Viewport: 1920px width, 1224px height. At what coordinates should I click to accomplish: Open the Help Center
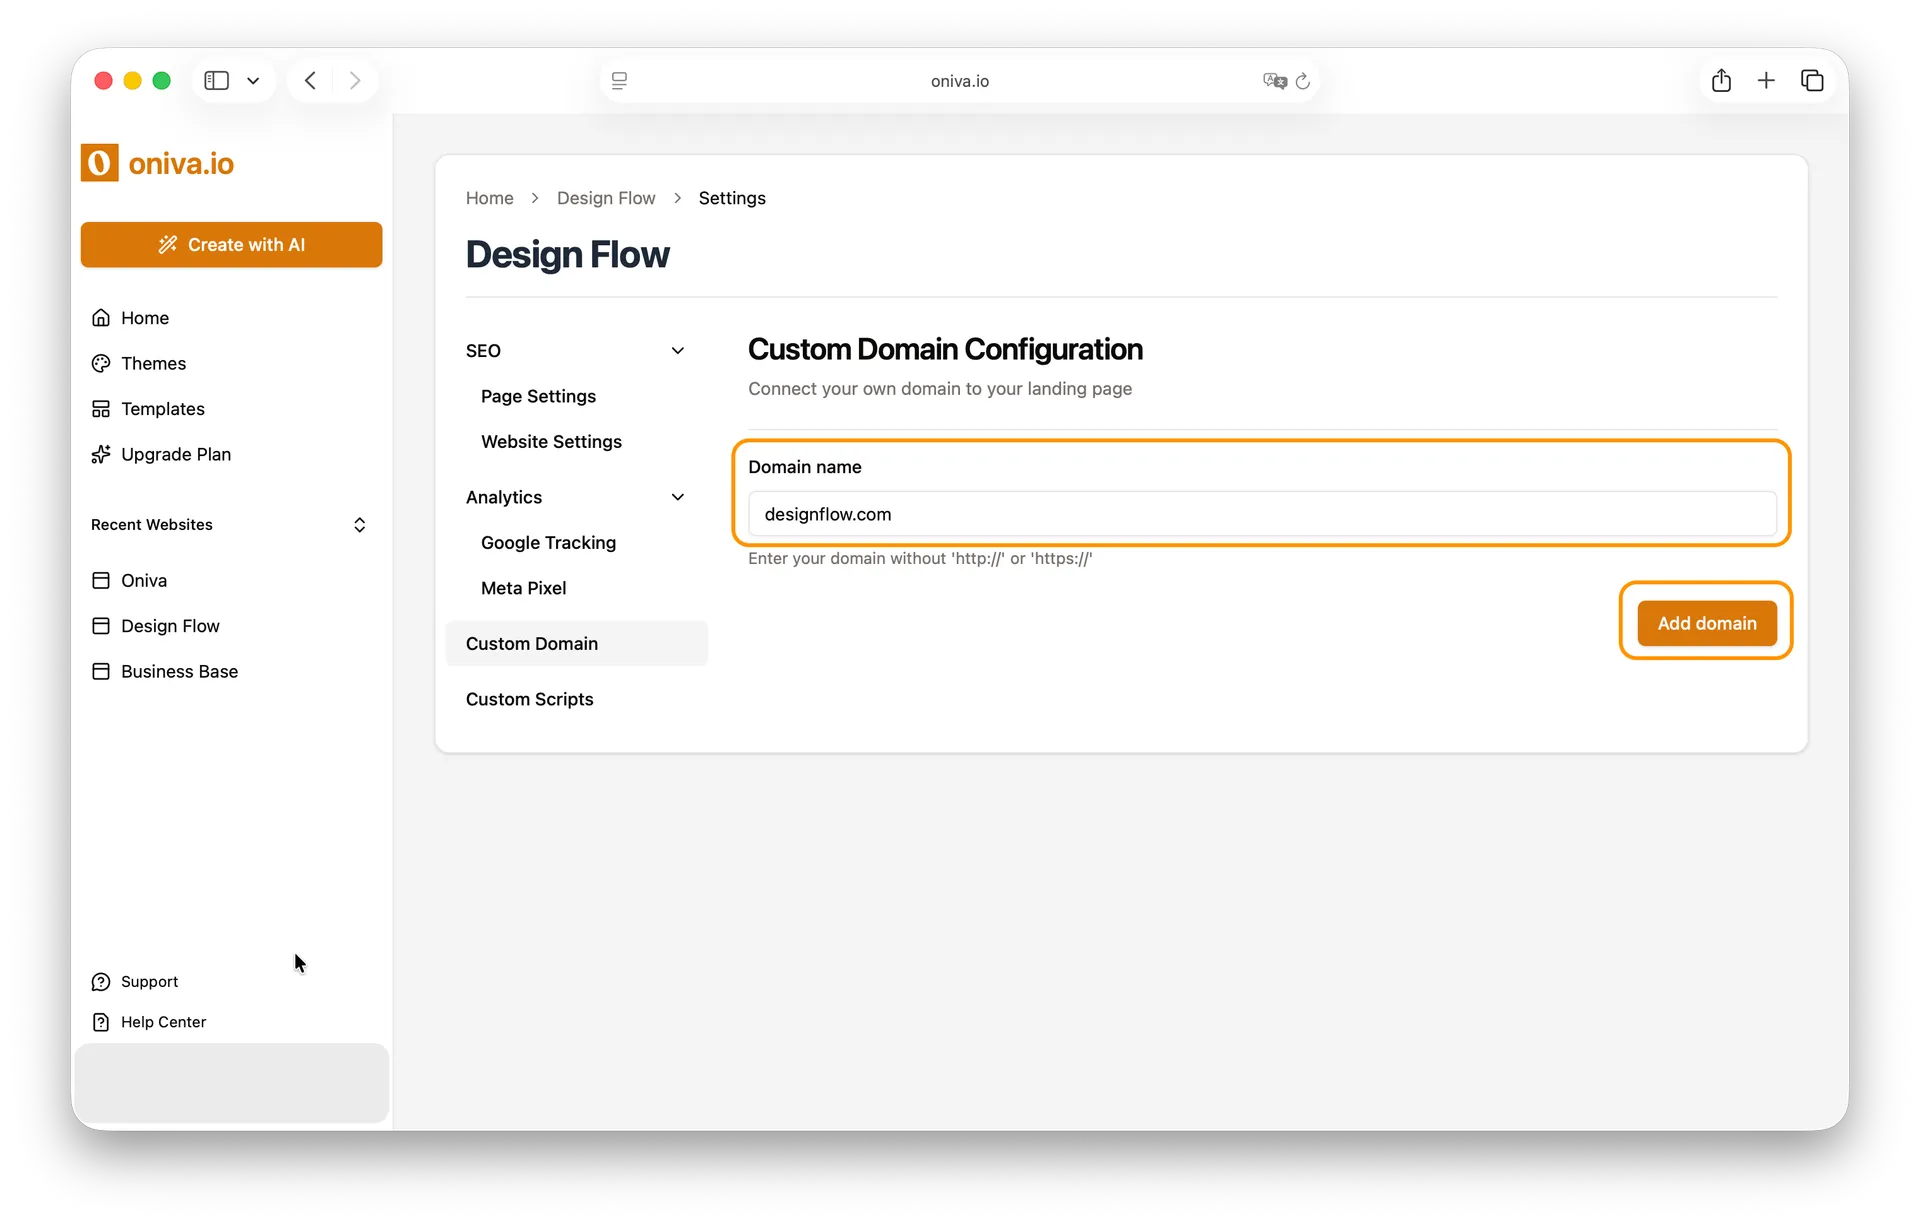click(x=163, y=1021)
